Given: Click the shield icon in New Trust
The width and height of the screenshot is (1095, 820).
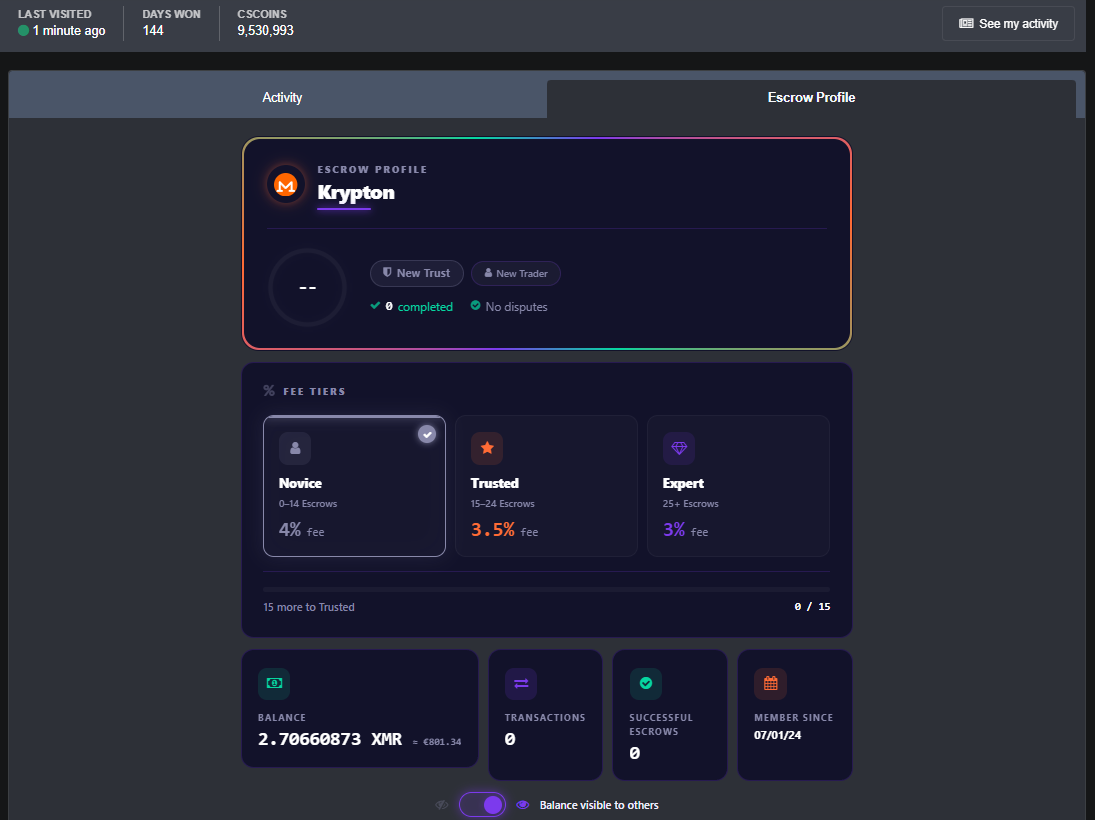Looking at the screenshot, I should 387,272.
